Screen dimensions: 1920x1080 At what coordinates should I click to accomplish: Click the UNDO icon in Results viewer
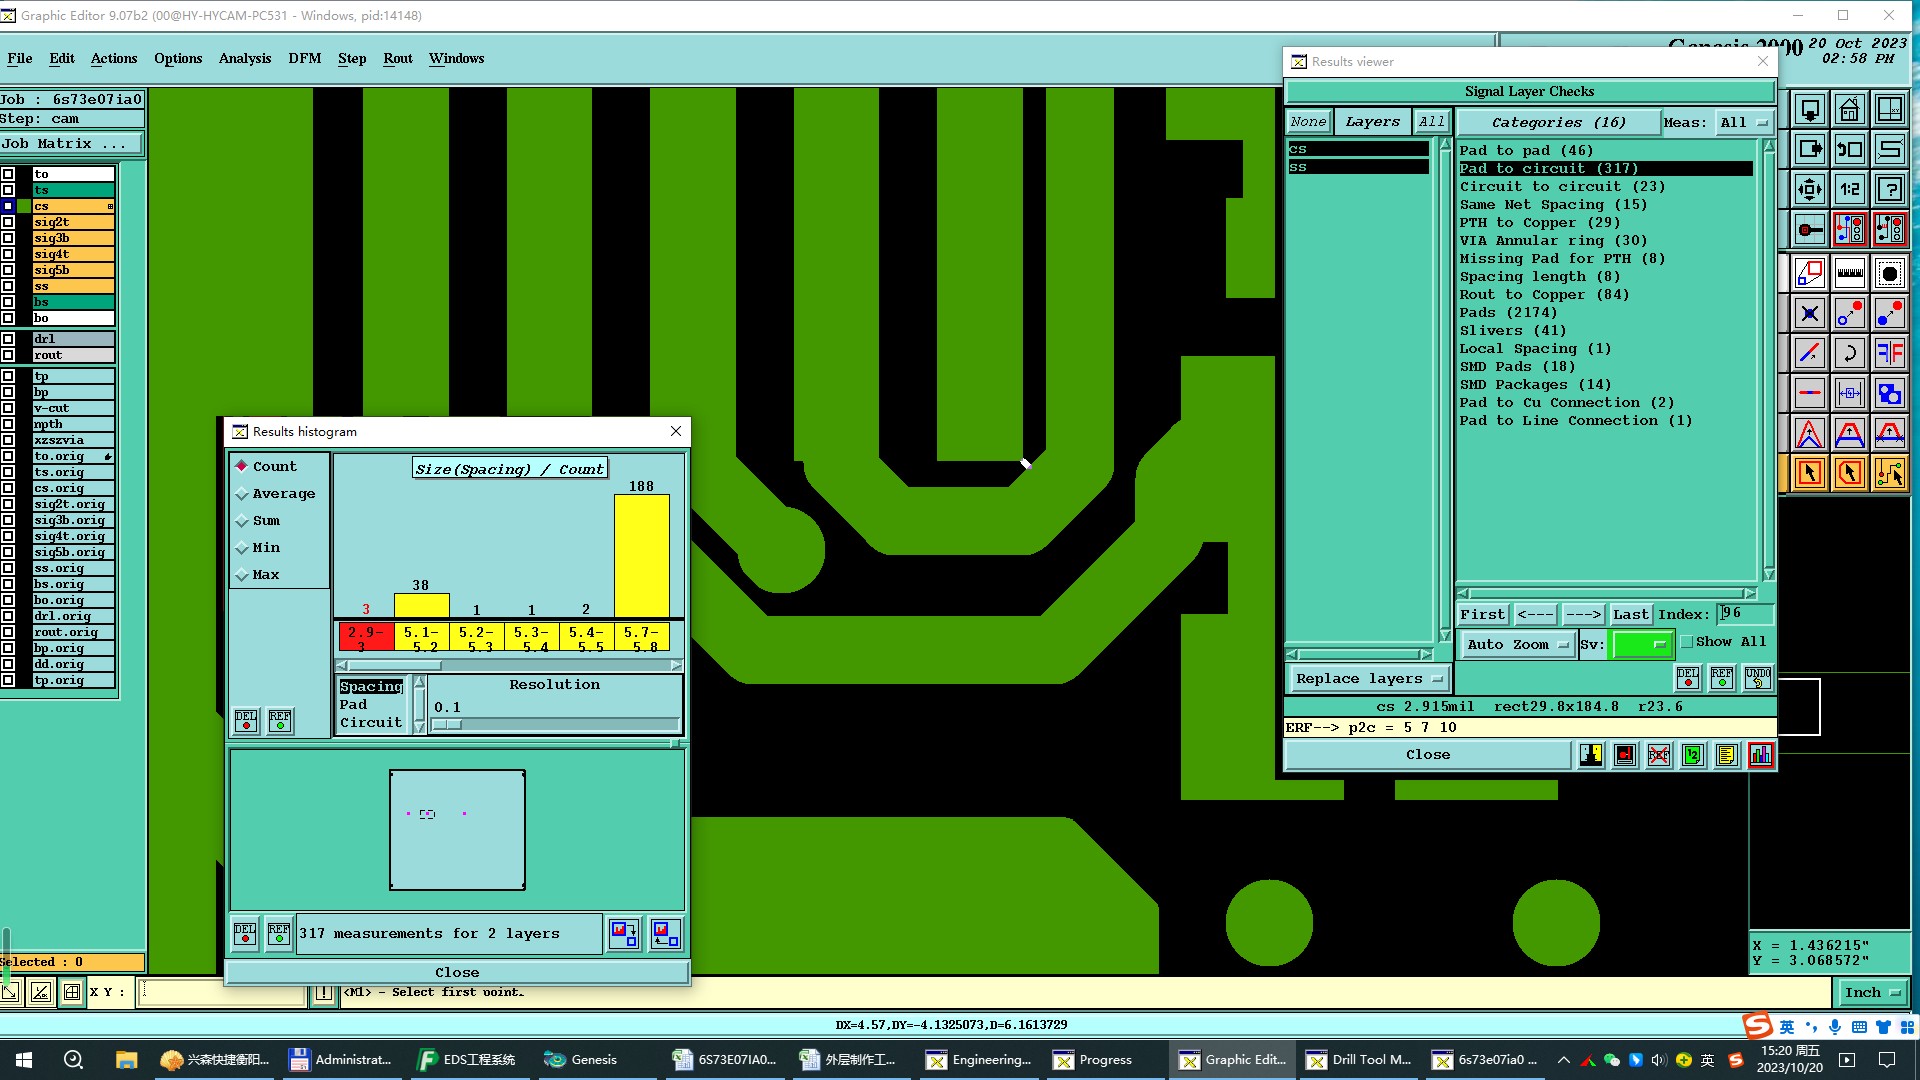pyautogui.click(x=1757, y=678)
